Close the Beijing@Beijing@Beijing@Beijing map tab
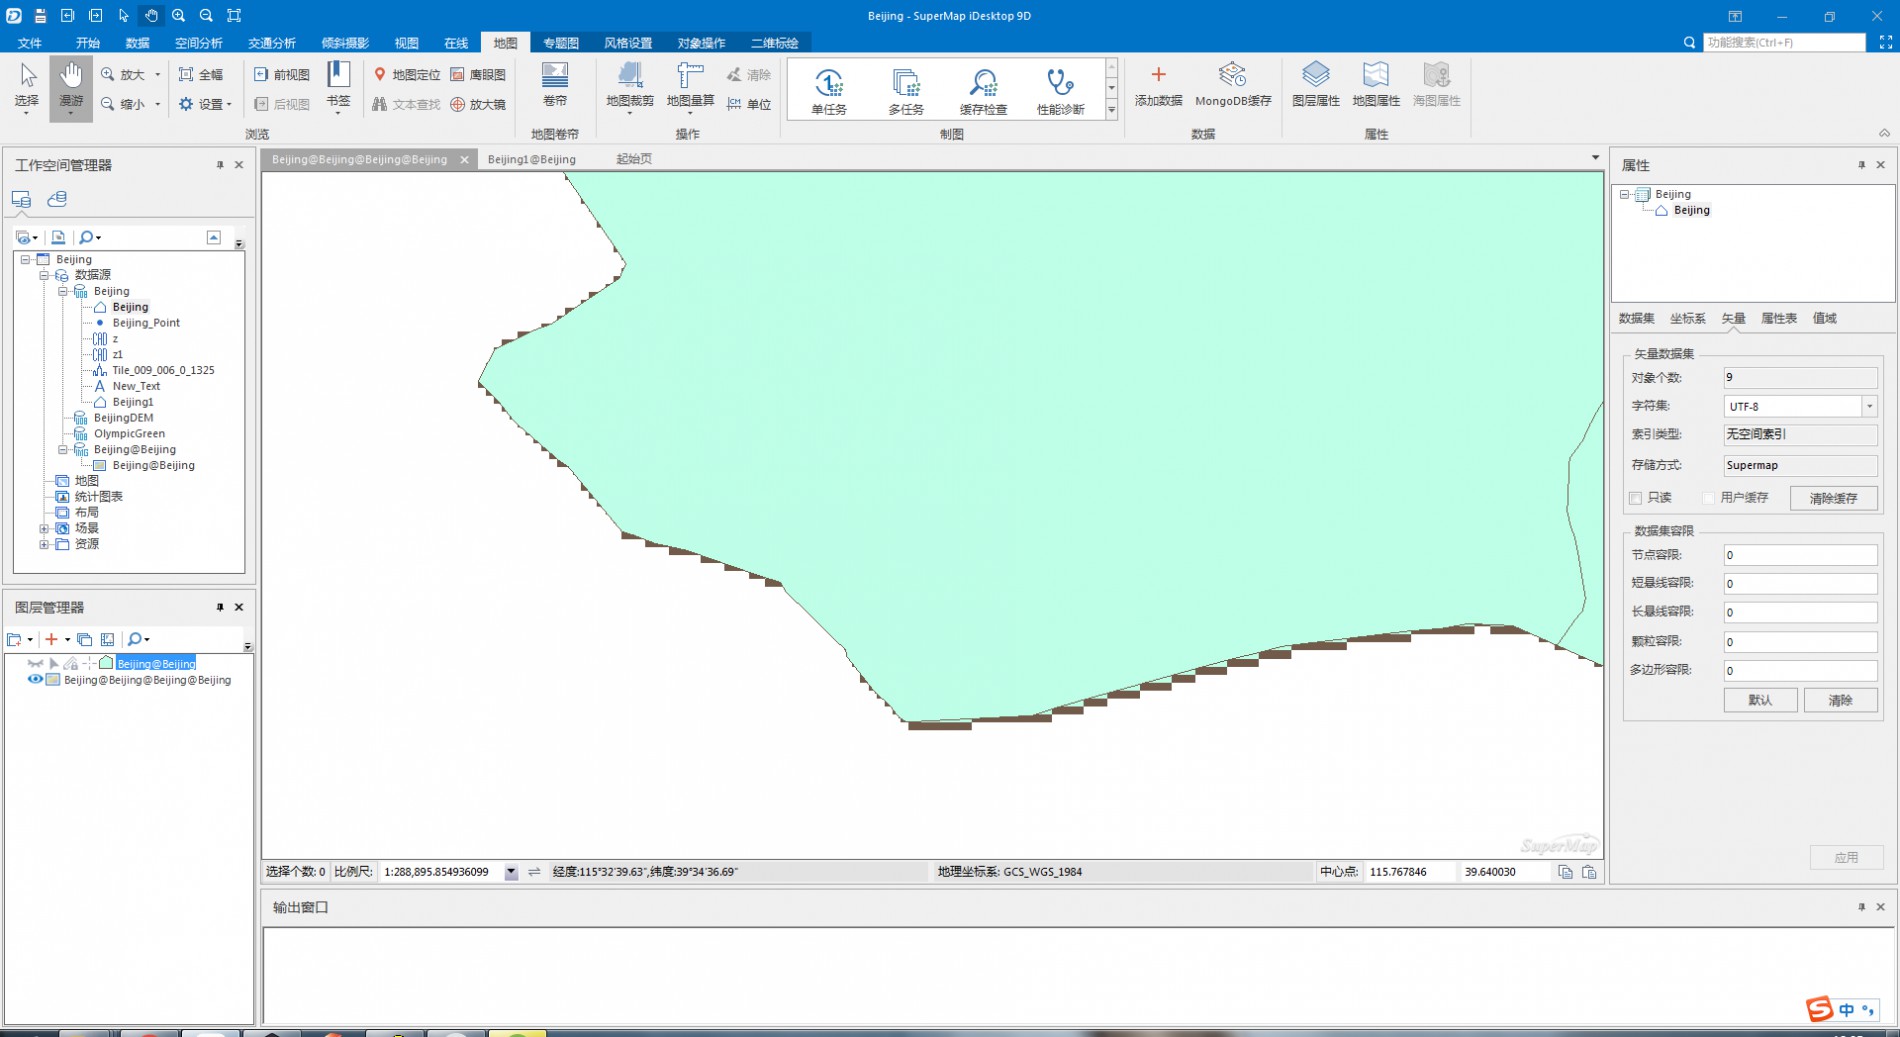Image resolution: width=1900 pixels, height=1037 pixels. coord(464,160)
